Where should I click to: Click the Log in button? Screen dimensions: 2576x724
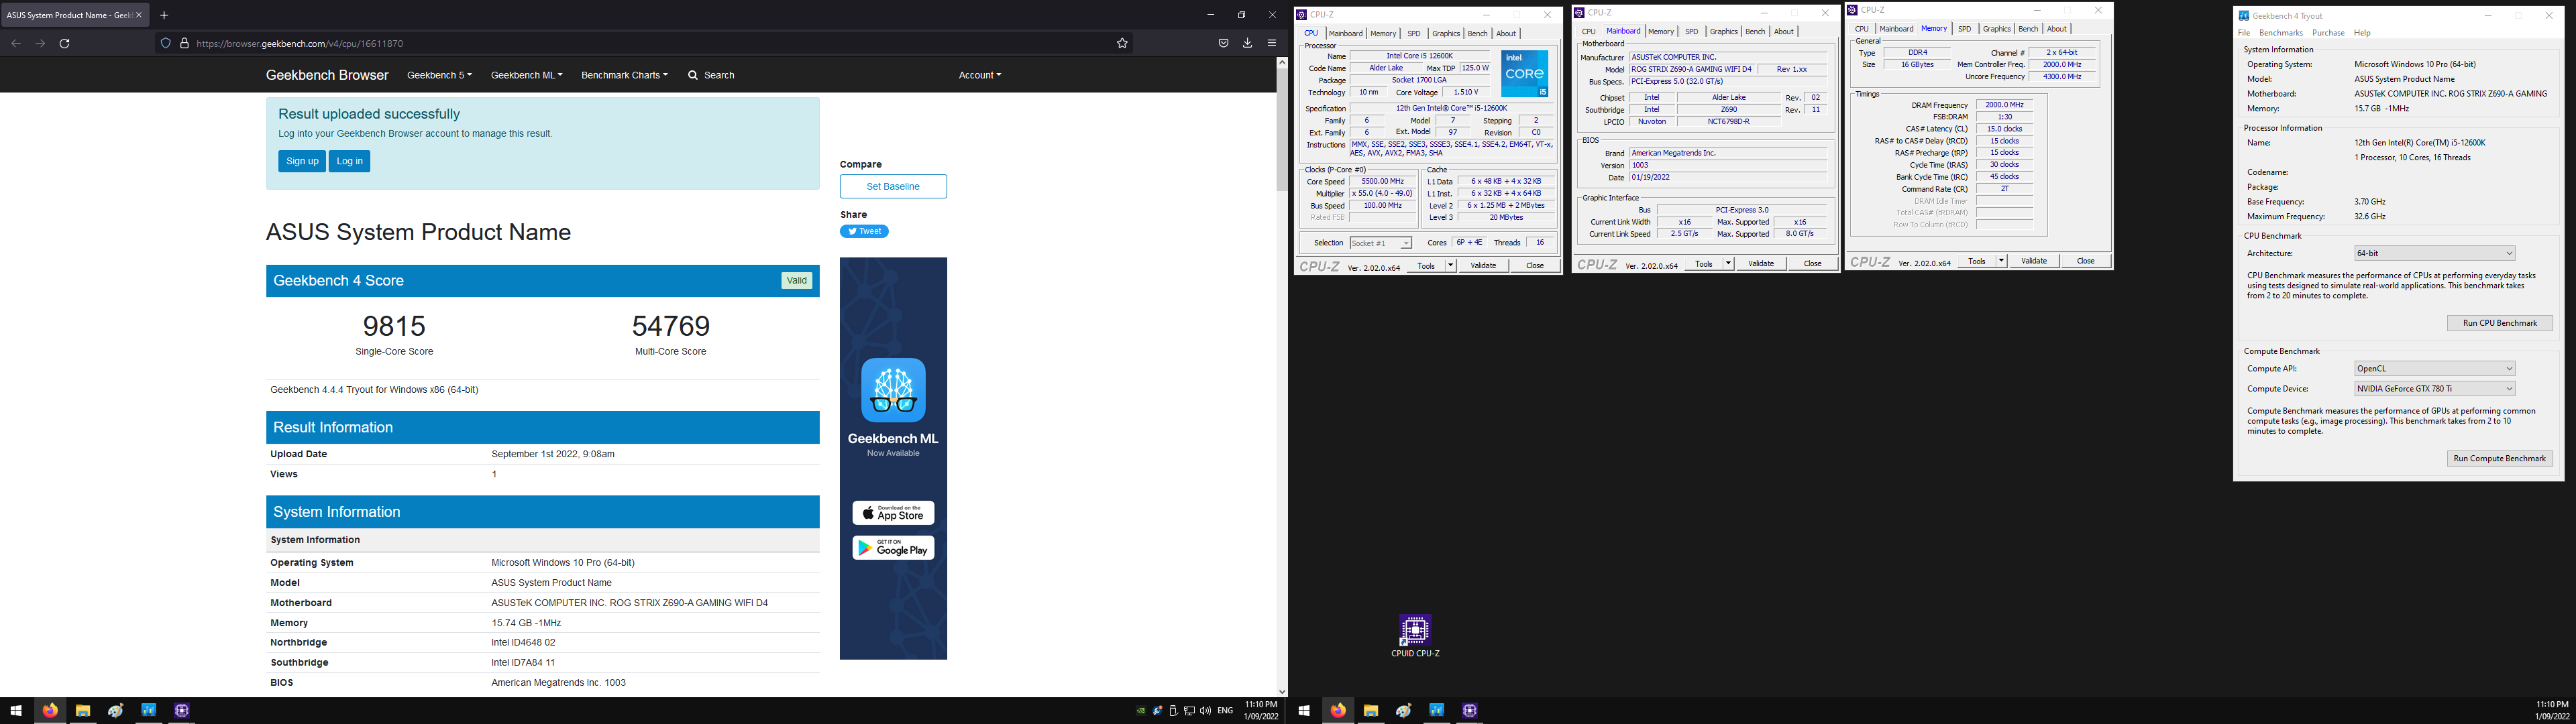(350, 161)
